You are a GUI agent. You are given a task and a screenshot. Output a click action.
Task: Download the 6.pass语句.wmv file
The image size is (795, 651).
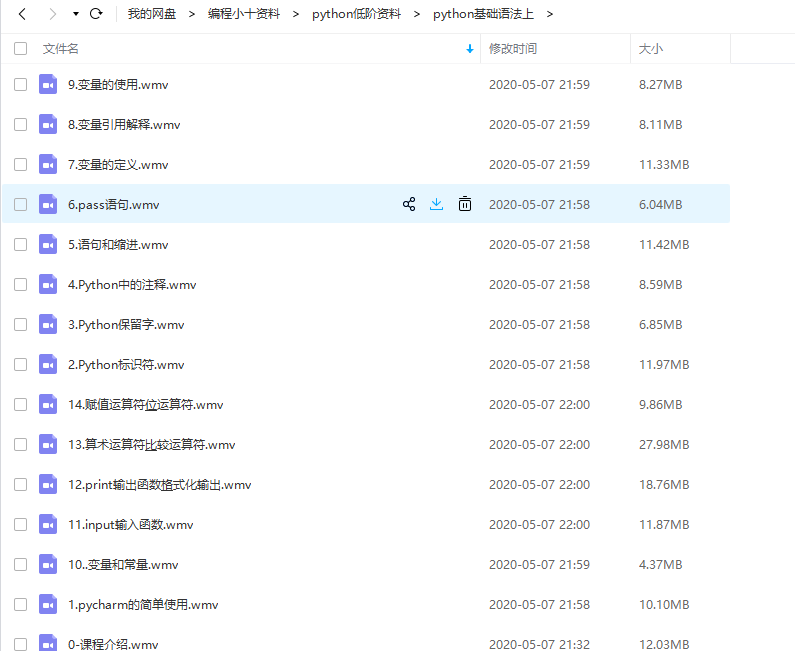click(x=437, y=204)
